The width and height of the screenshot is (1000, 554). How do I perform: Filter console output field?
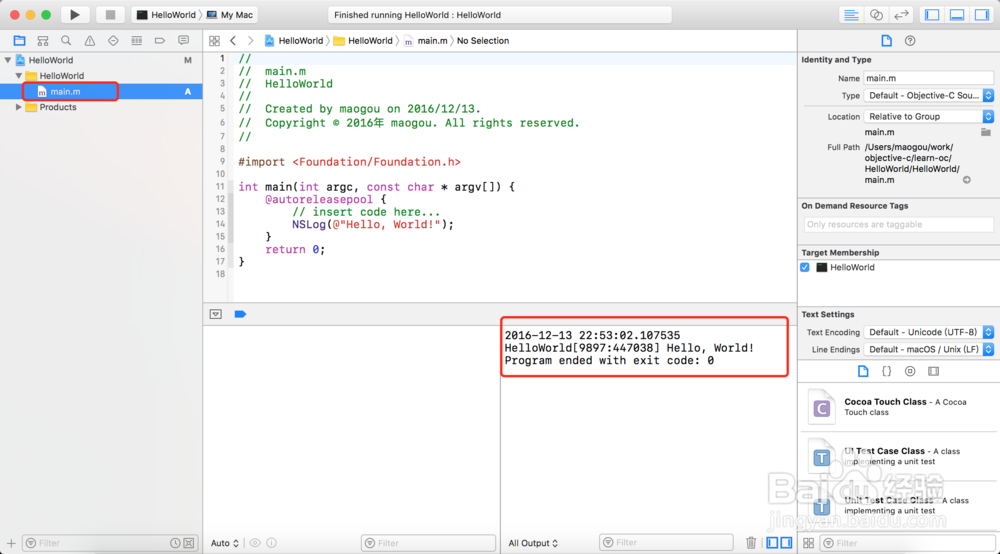(666, 543)
